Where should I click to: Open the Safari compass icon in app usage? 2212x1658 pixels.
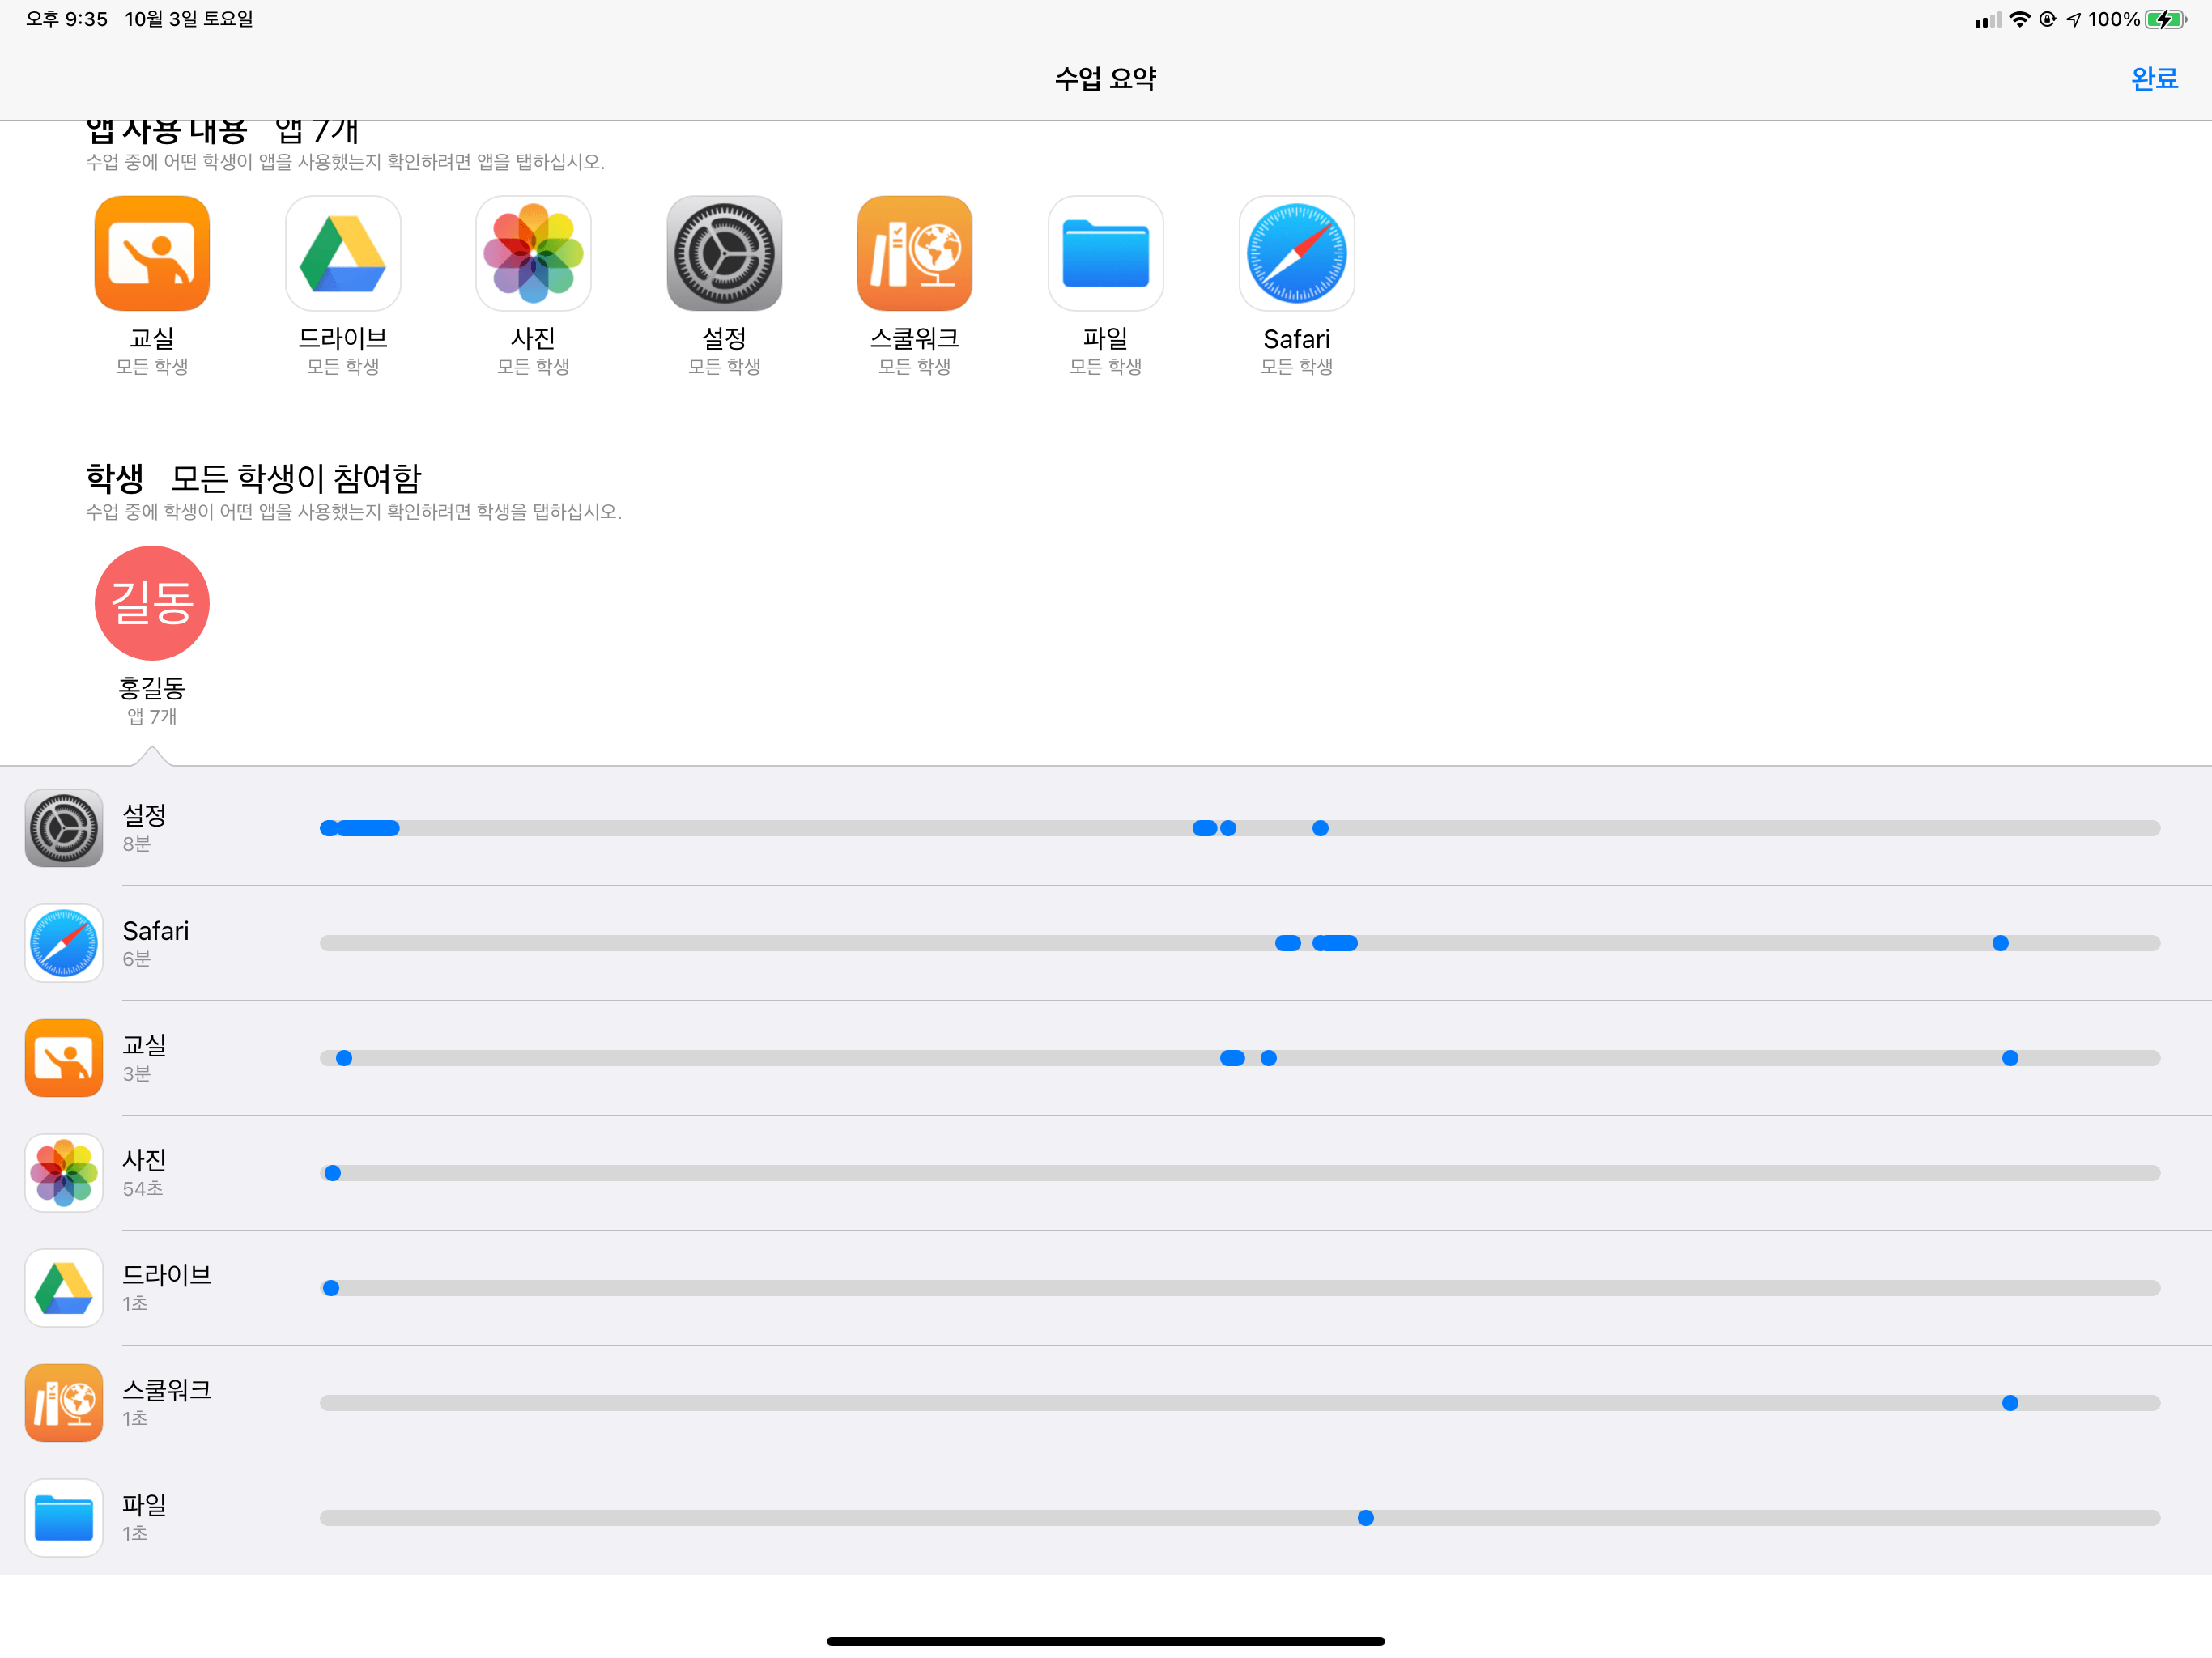pyautogui.click(x=1296, y=253)
